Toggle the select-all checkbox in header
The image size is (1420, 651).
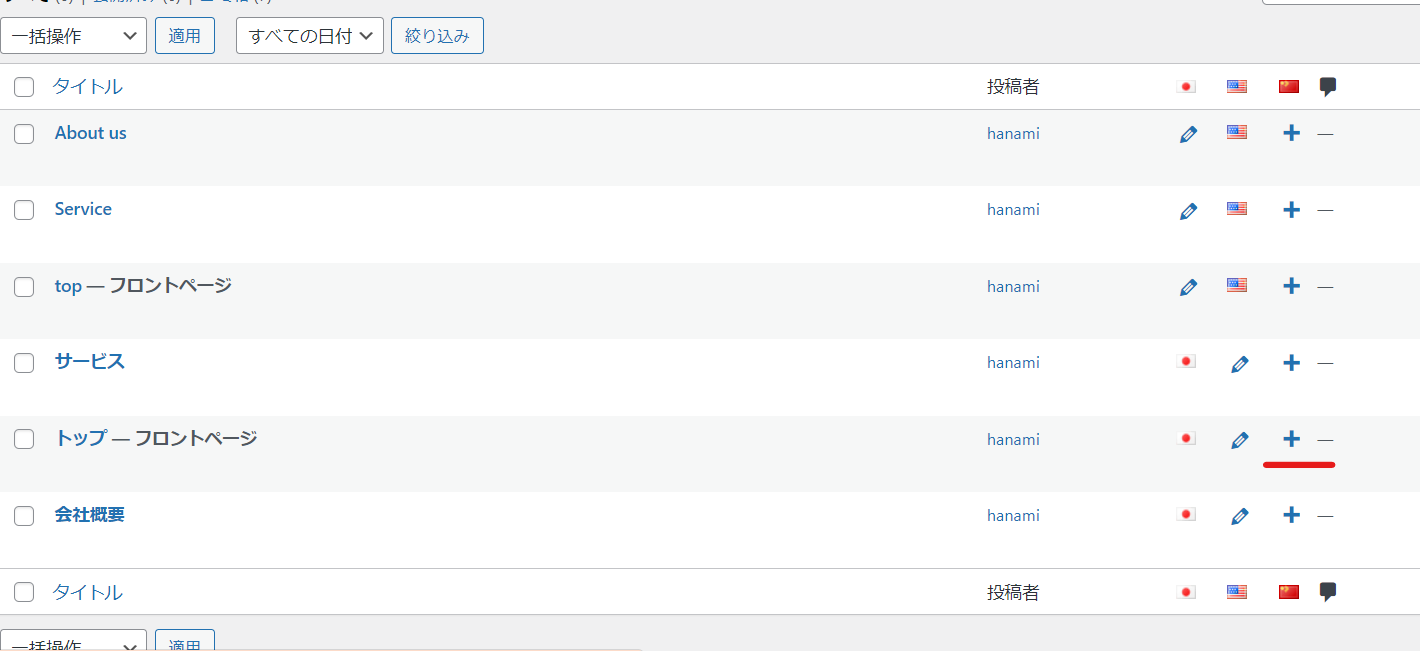coord(24,87)
